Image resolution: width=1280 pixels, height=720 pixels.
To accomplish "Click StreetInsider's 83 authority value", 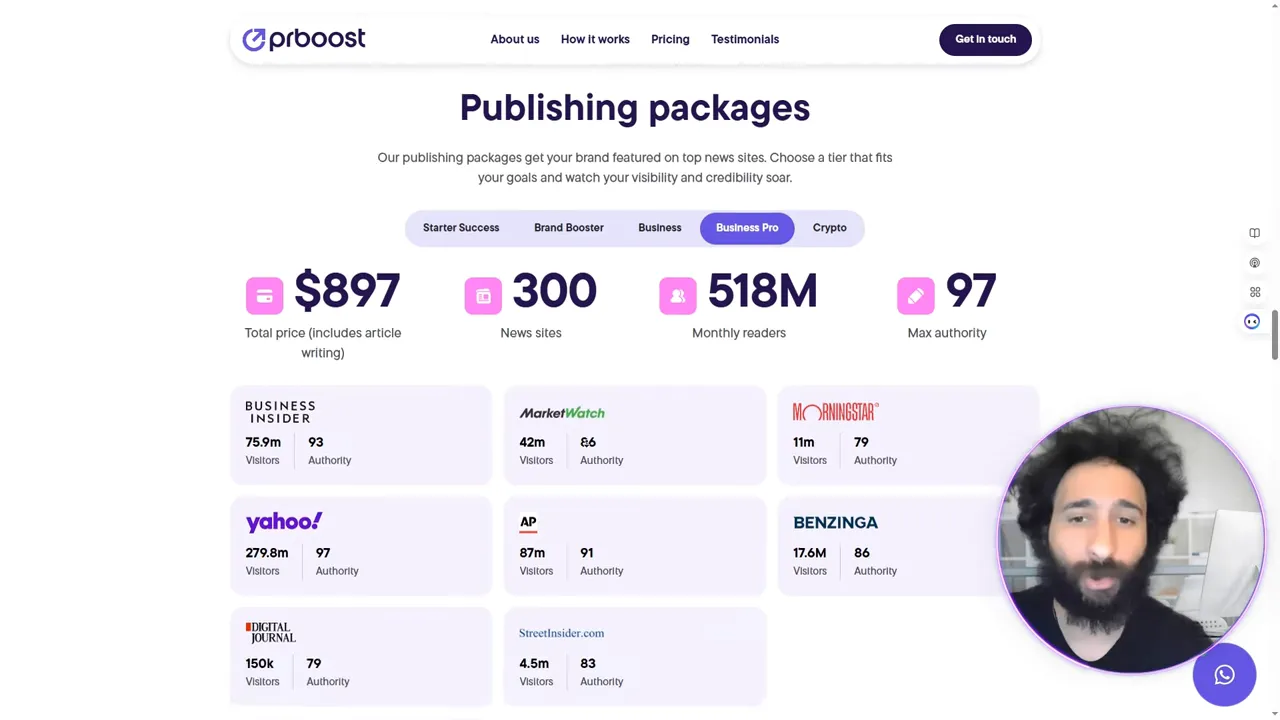I will 588,663.
